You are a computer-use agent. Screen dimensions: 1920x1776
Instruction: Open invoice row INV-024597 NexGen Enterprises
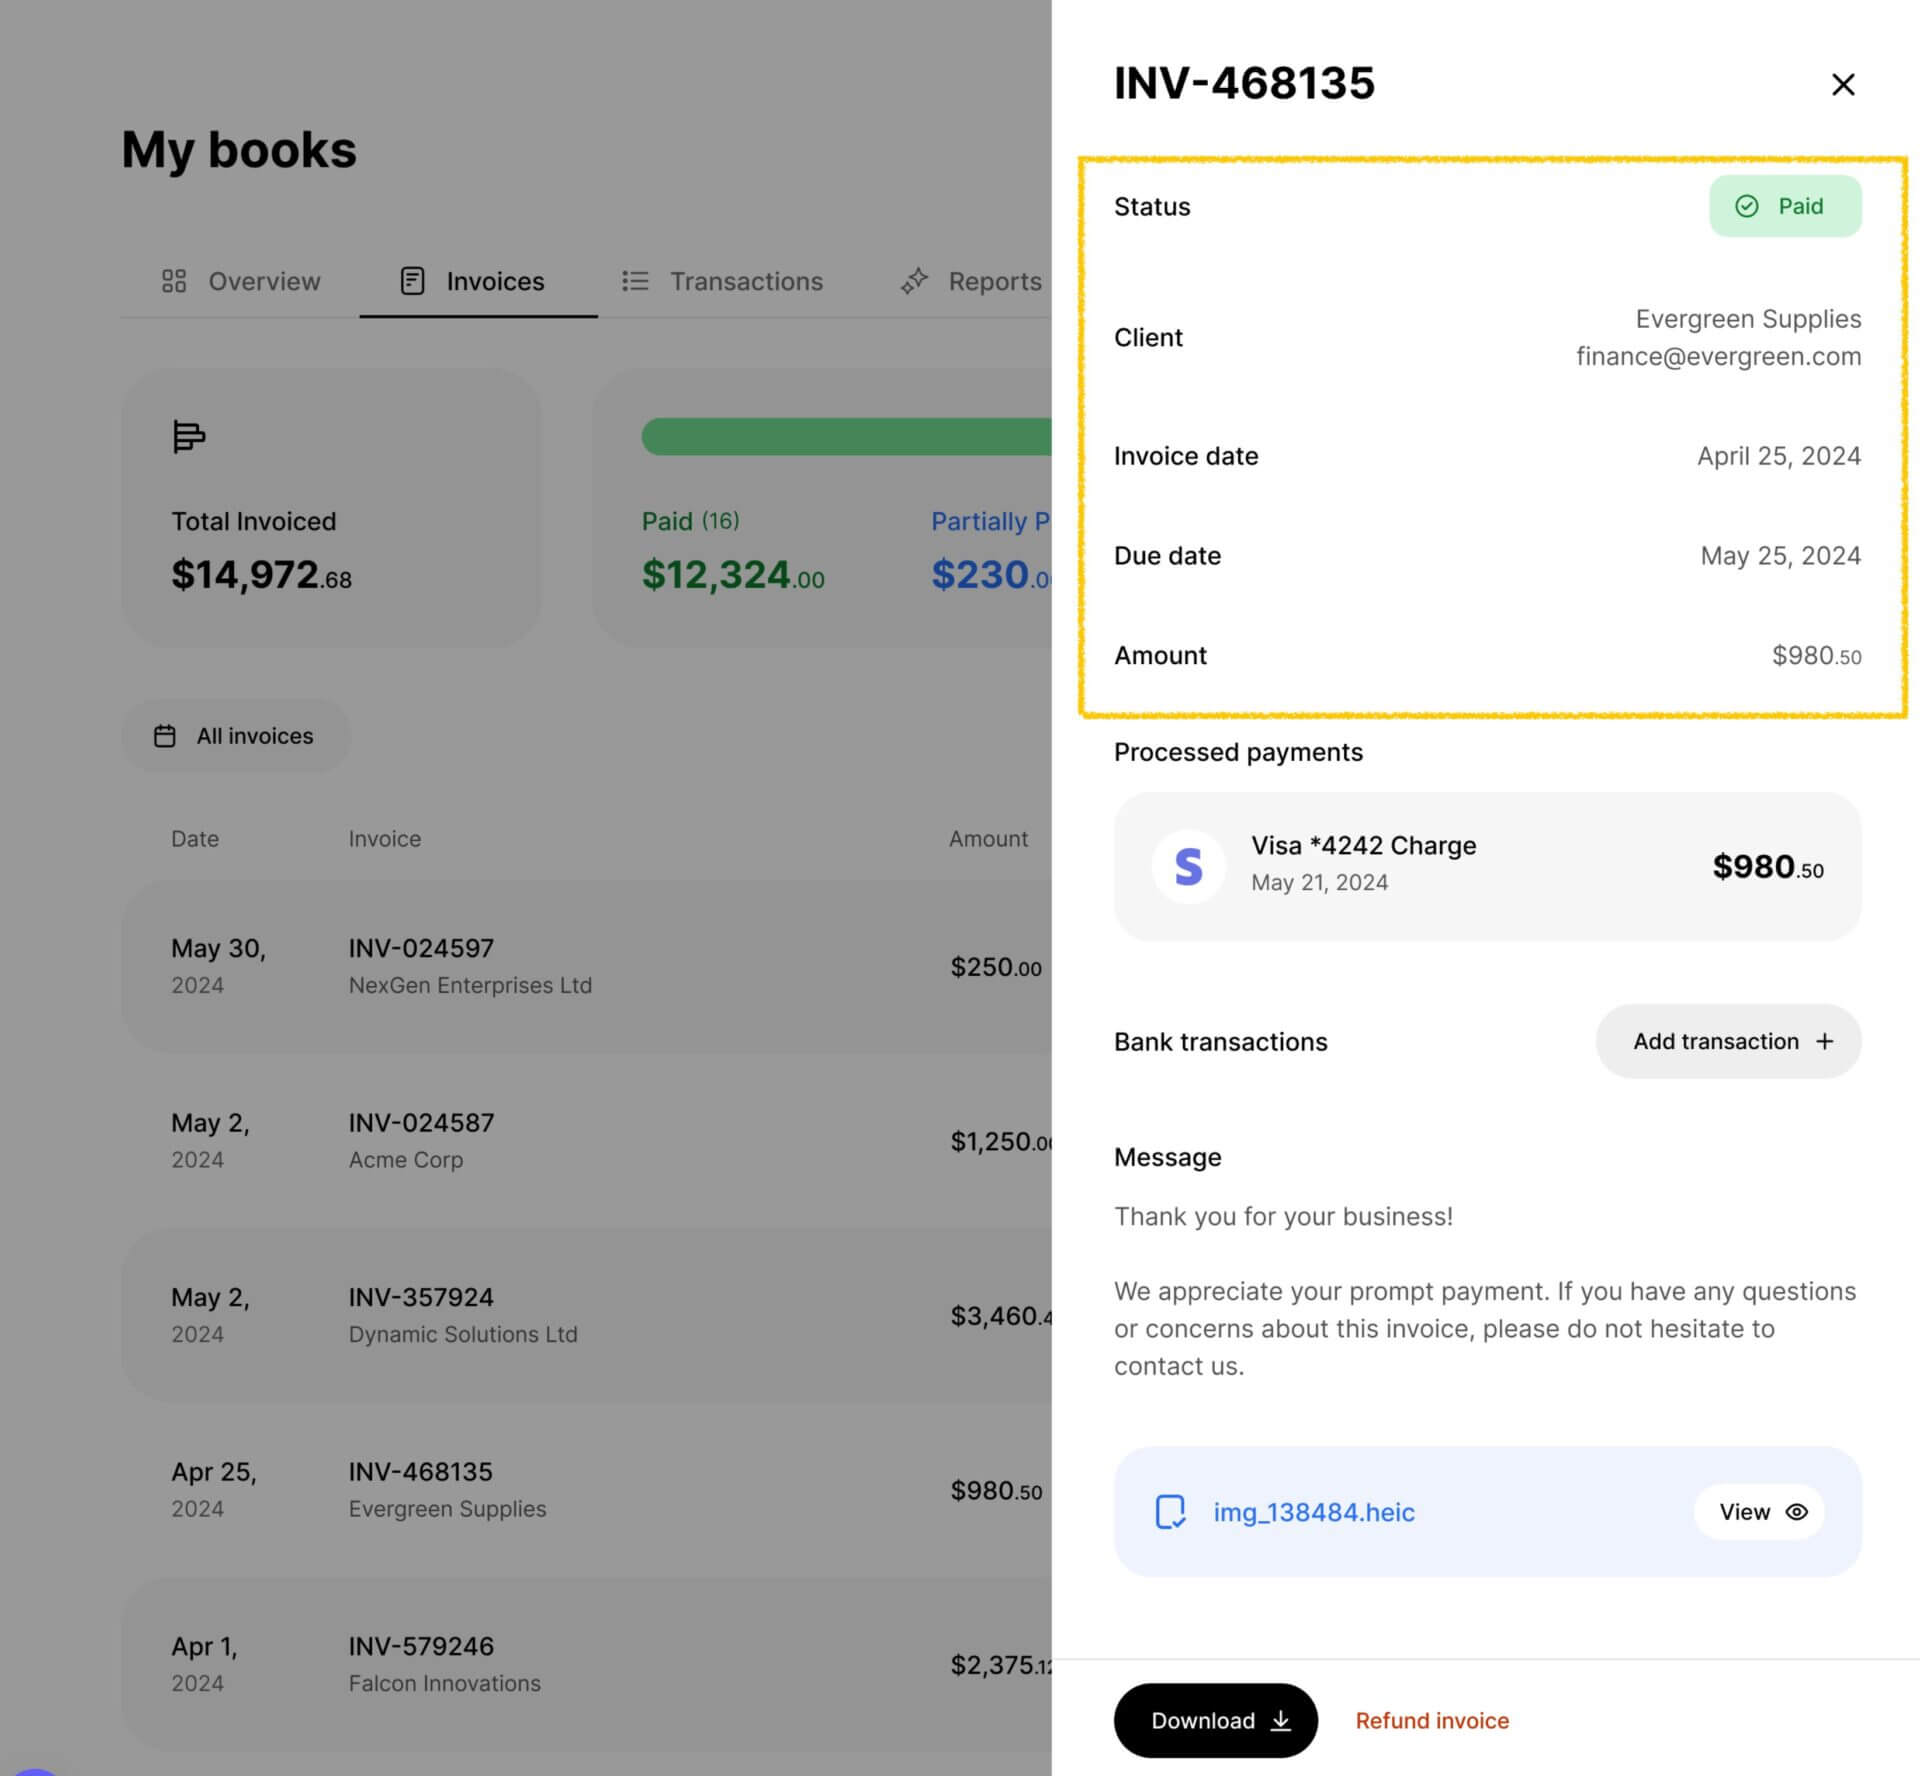[586, 966]
